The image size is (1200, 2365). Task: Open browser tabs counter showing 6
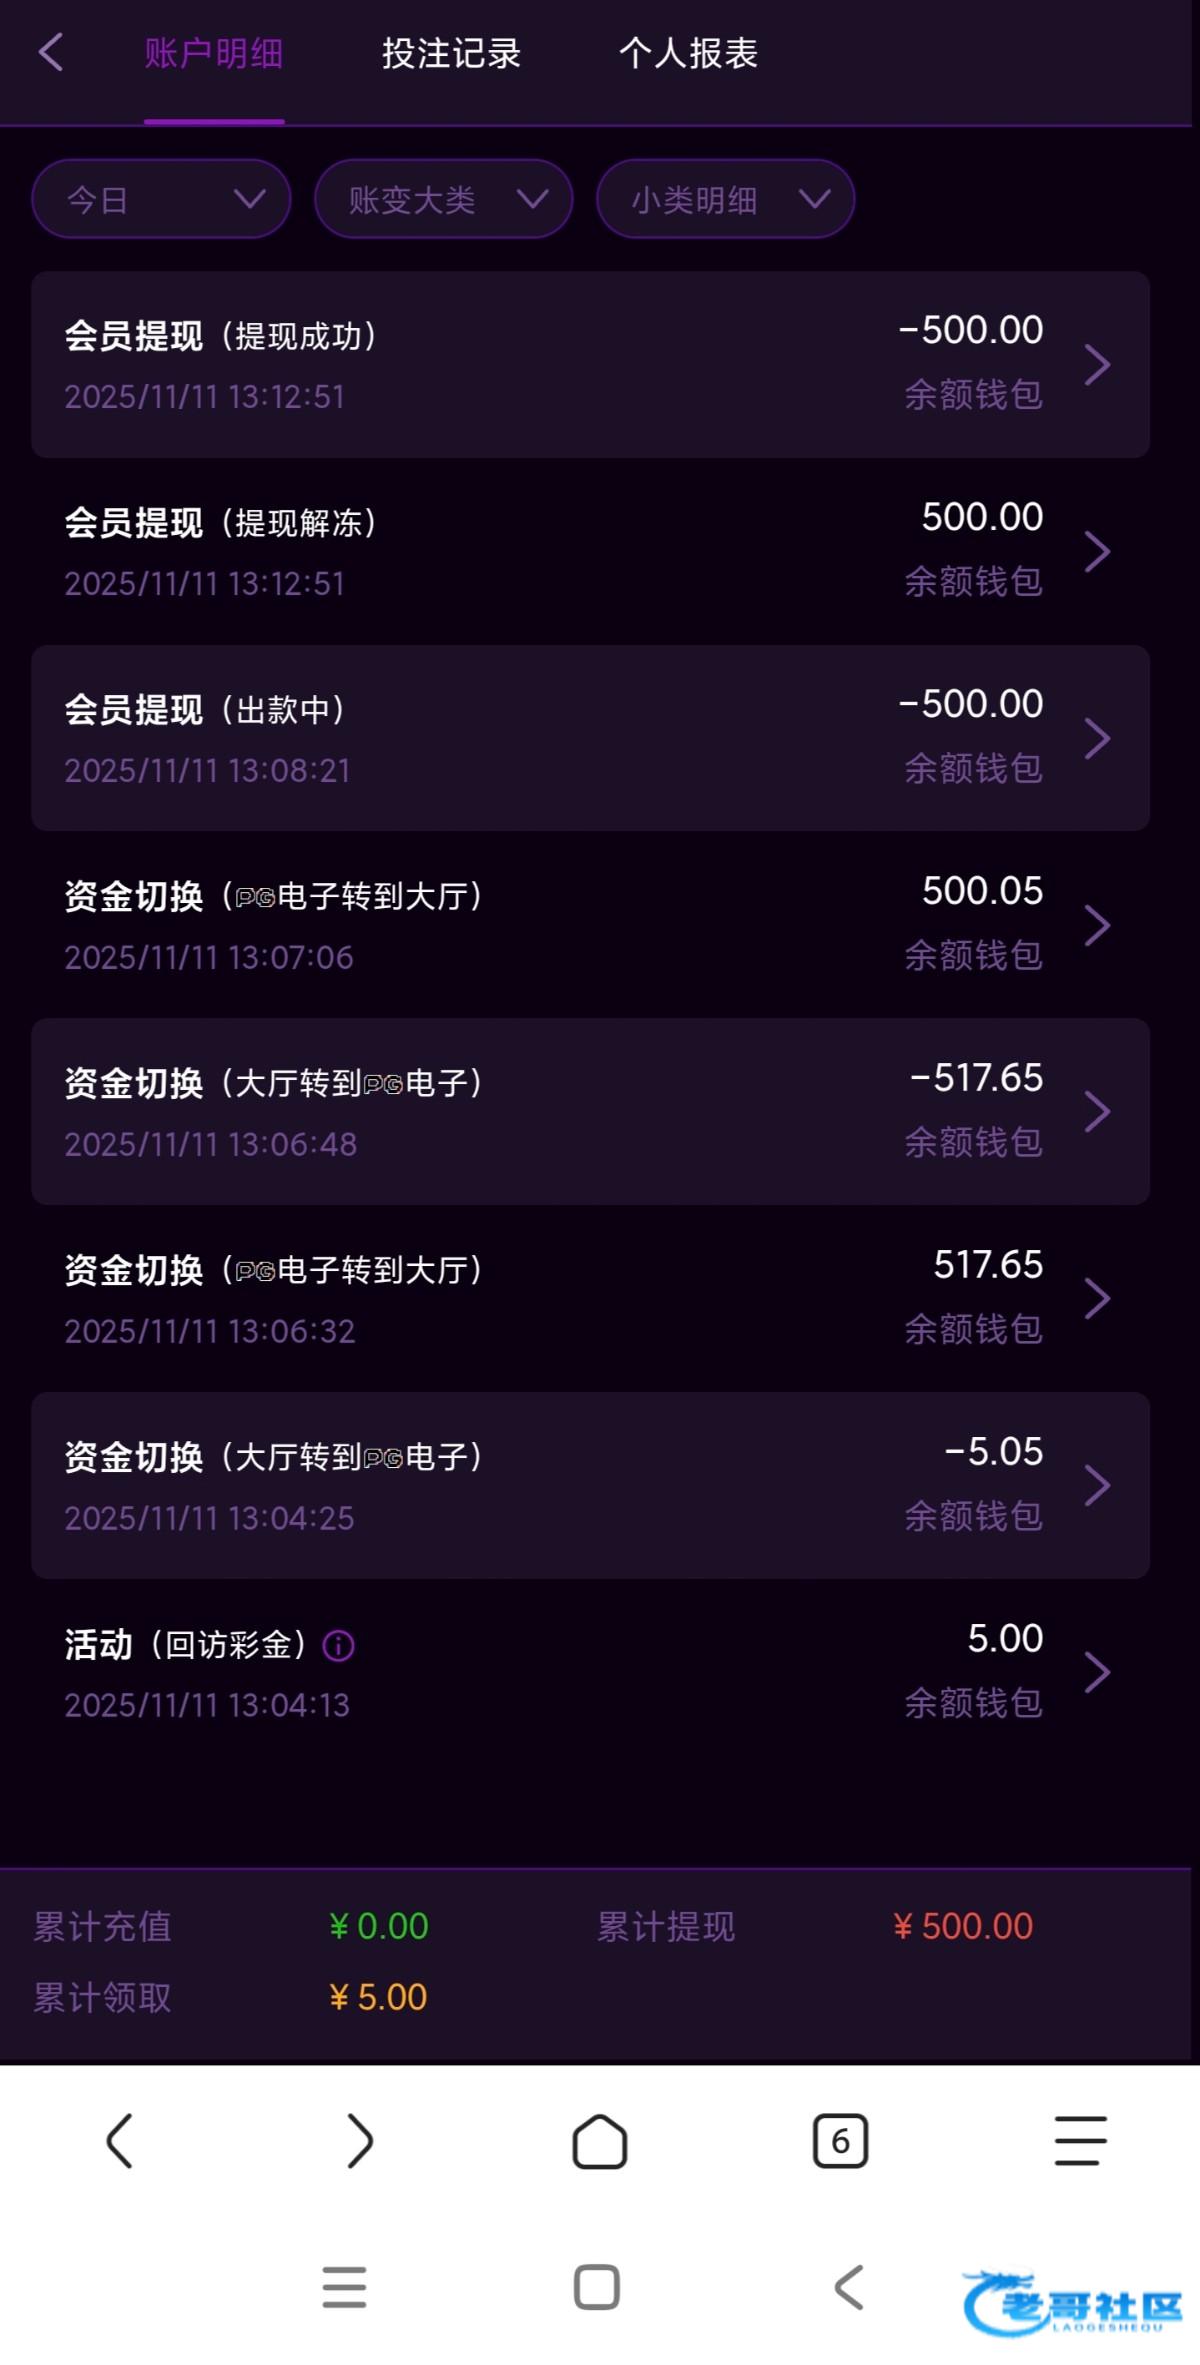840,2141
